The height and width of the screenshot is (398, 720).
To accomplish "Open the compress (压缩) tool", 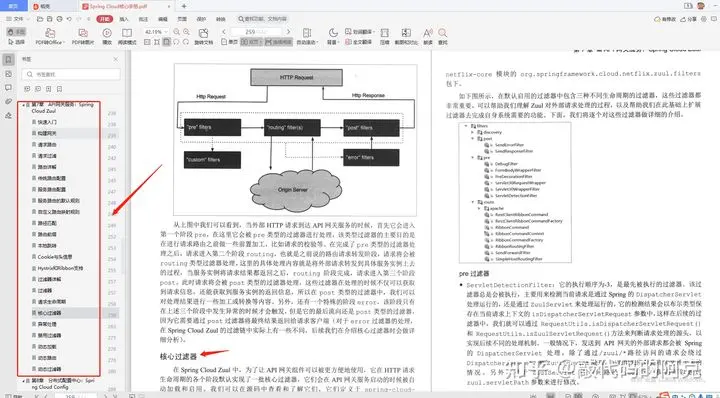I will tap(385, 36).
